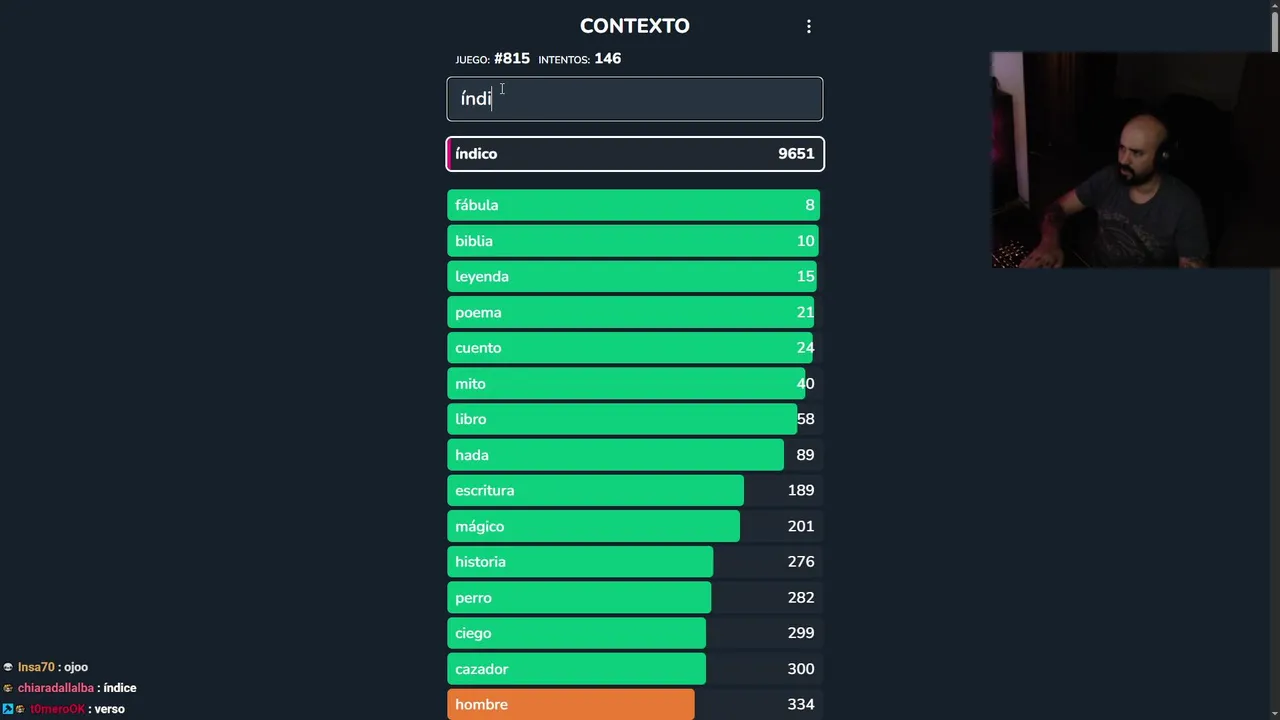
Task: Click the word guess input field
Action: [634, 99]
